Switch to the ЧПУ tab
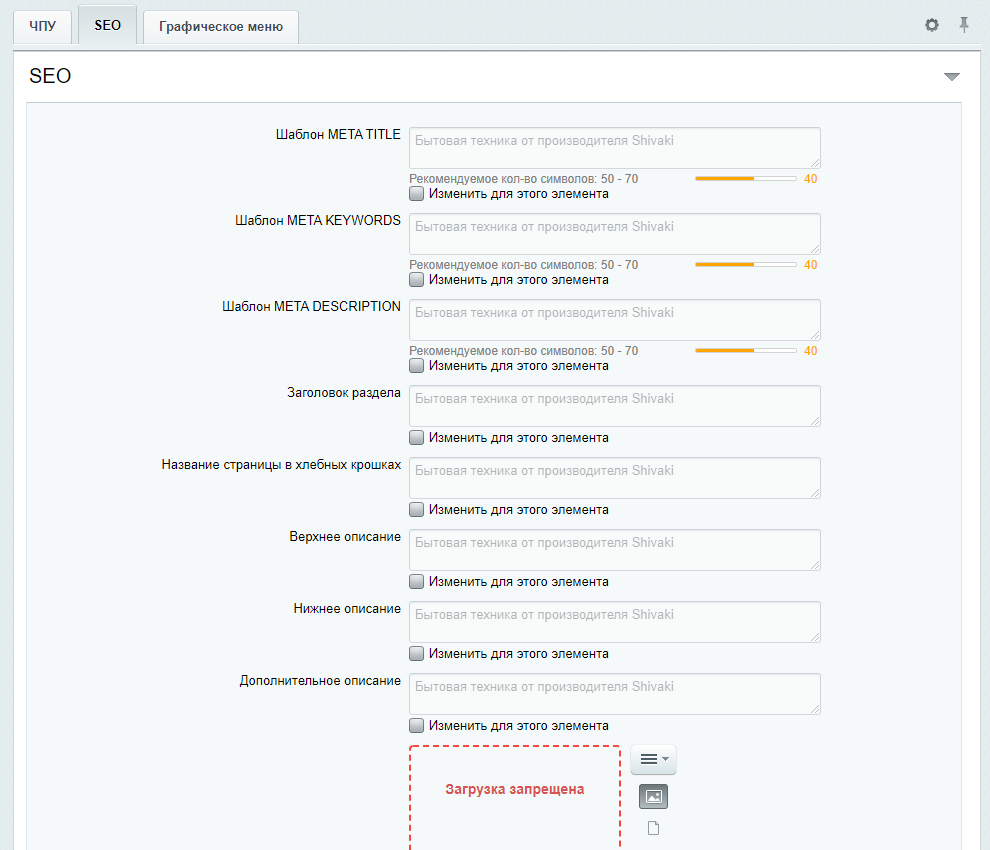Image resolution: width=990 pixels, height=850 pixels. pos(43,27)
